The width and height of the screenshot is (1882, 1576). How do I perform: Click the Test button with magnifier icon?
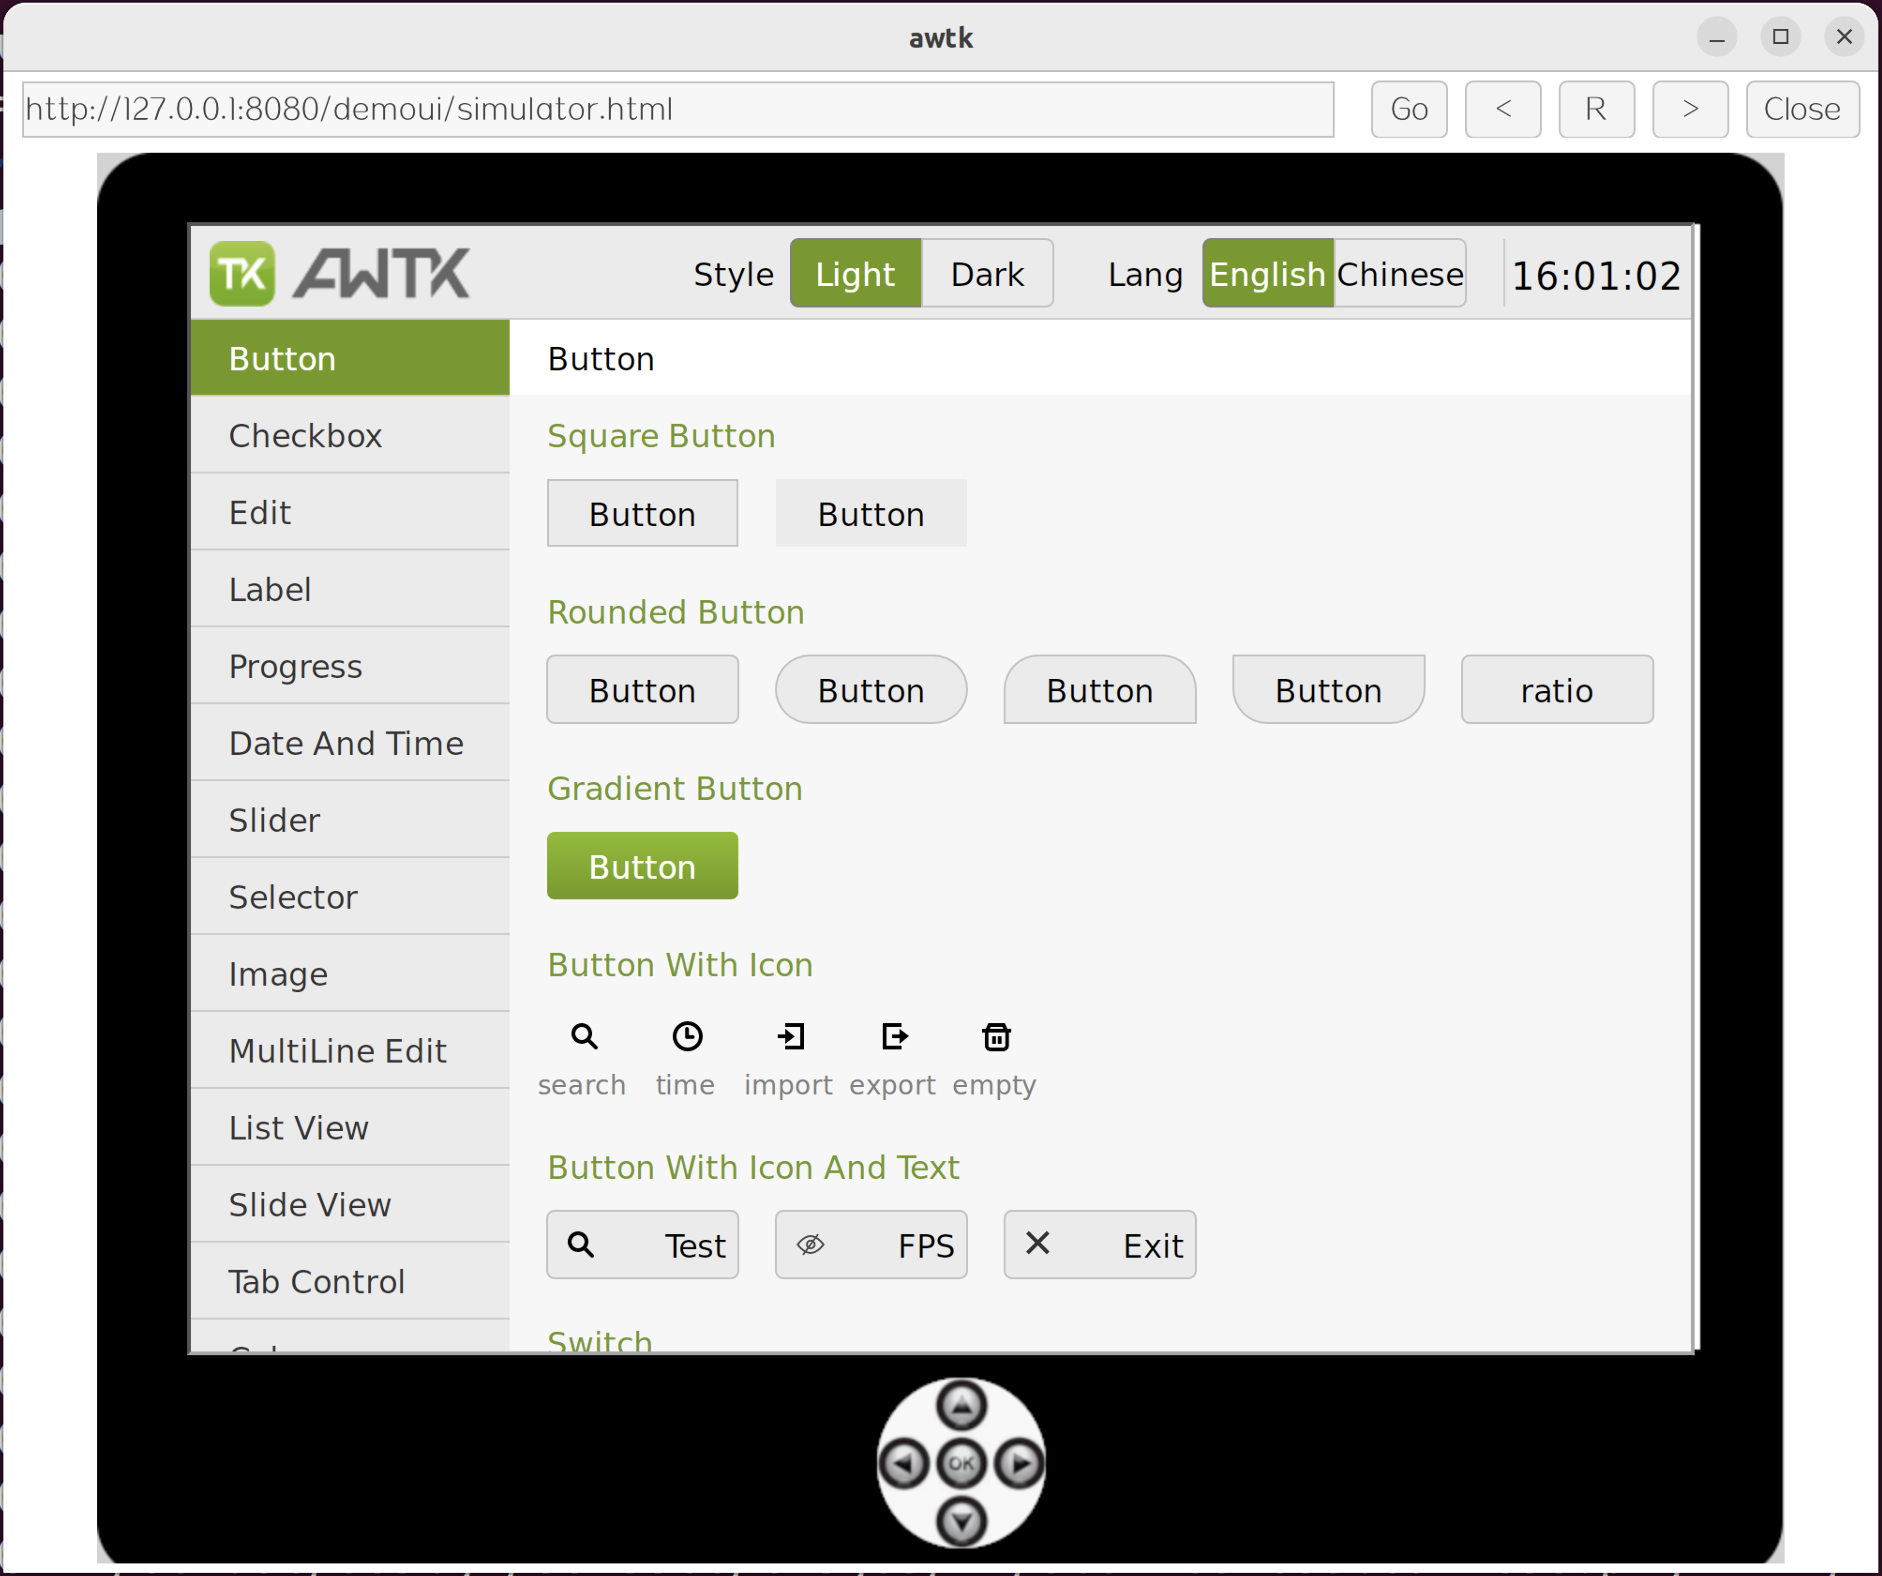[x=643, y=1245]
